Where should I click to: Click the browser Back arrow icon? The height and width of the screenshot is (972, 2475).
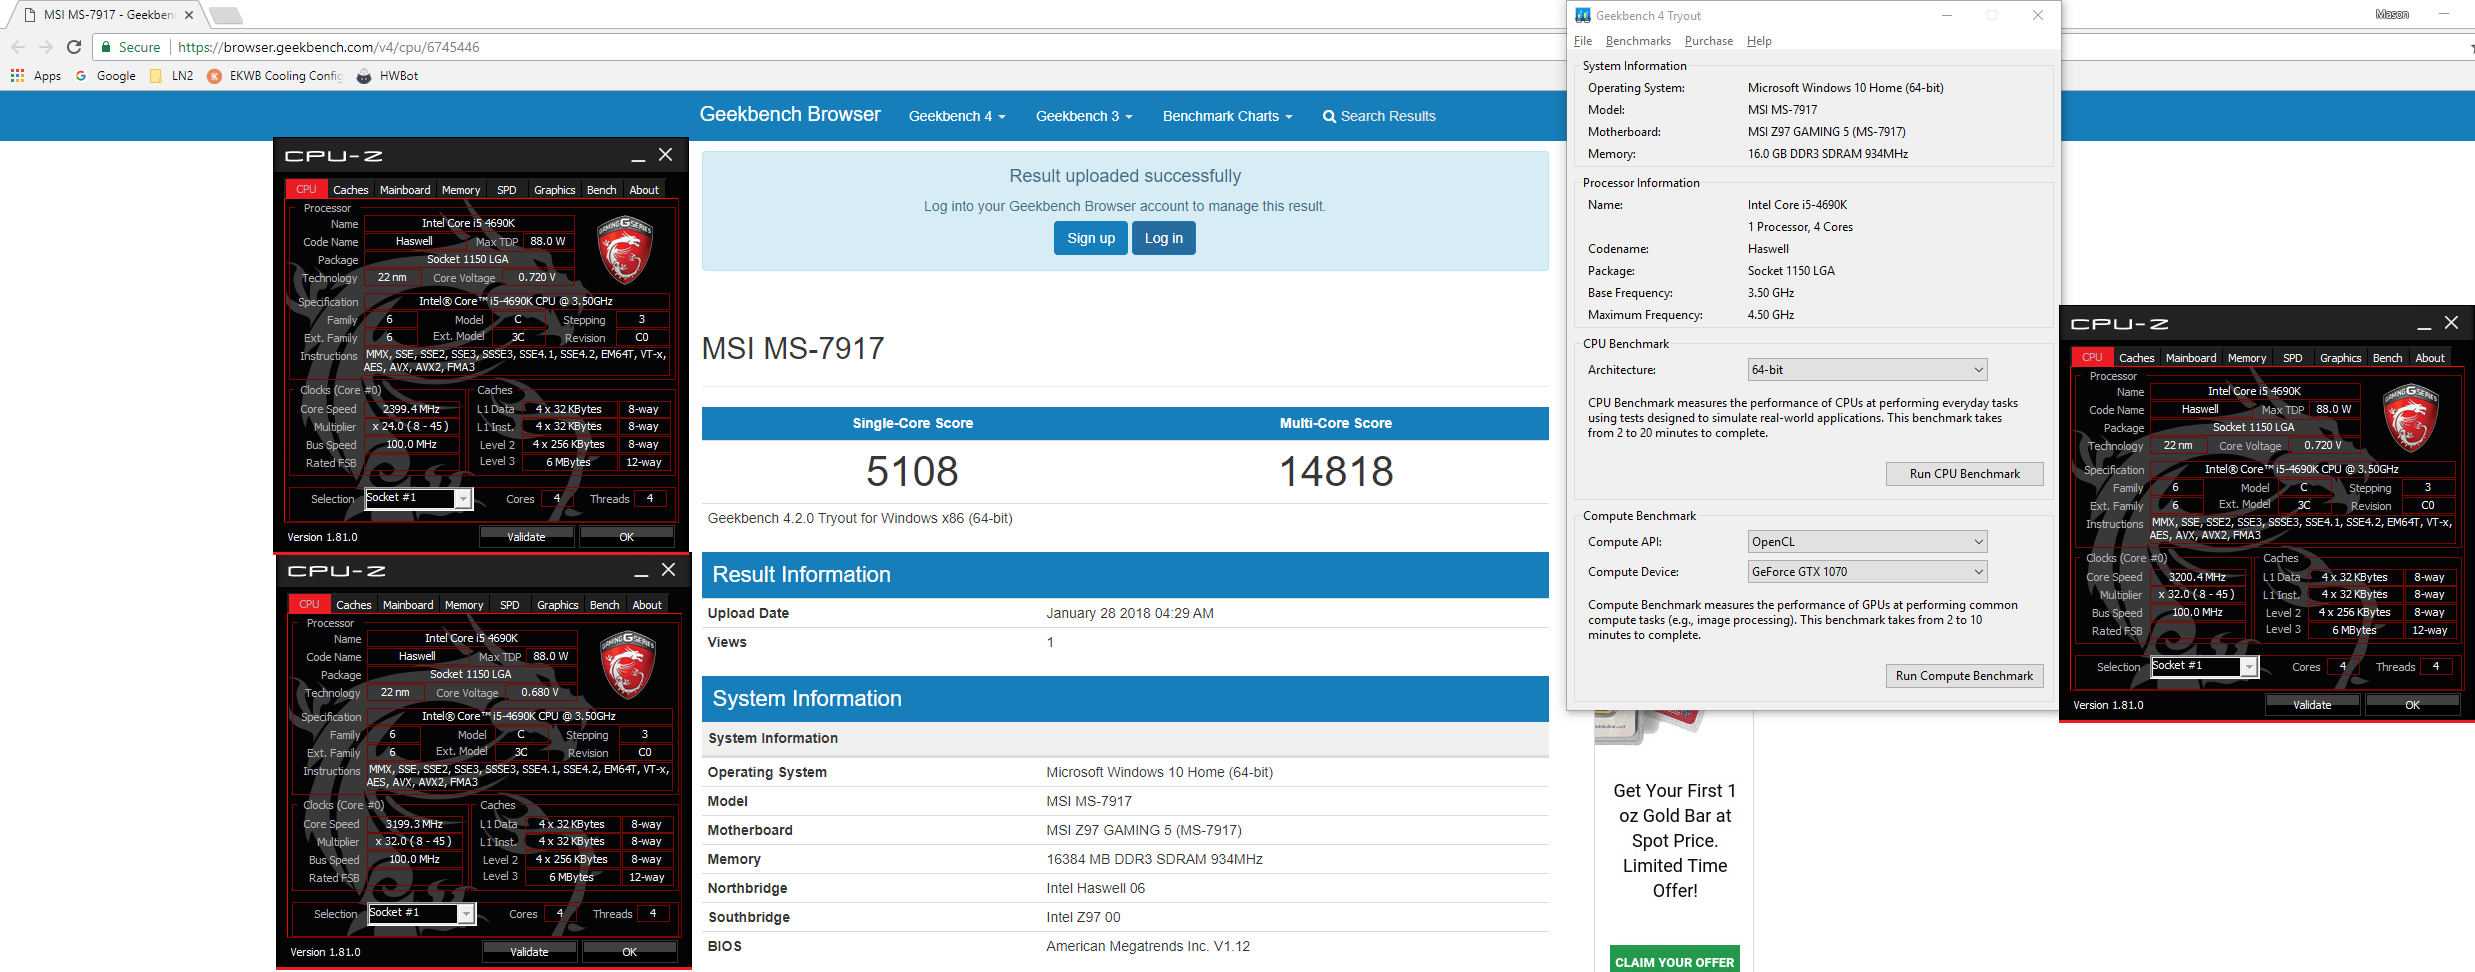pos(17,47)
